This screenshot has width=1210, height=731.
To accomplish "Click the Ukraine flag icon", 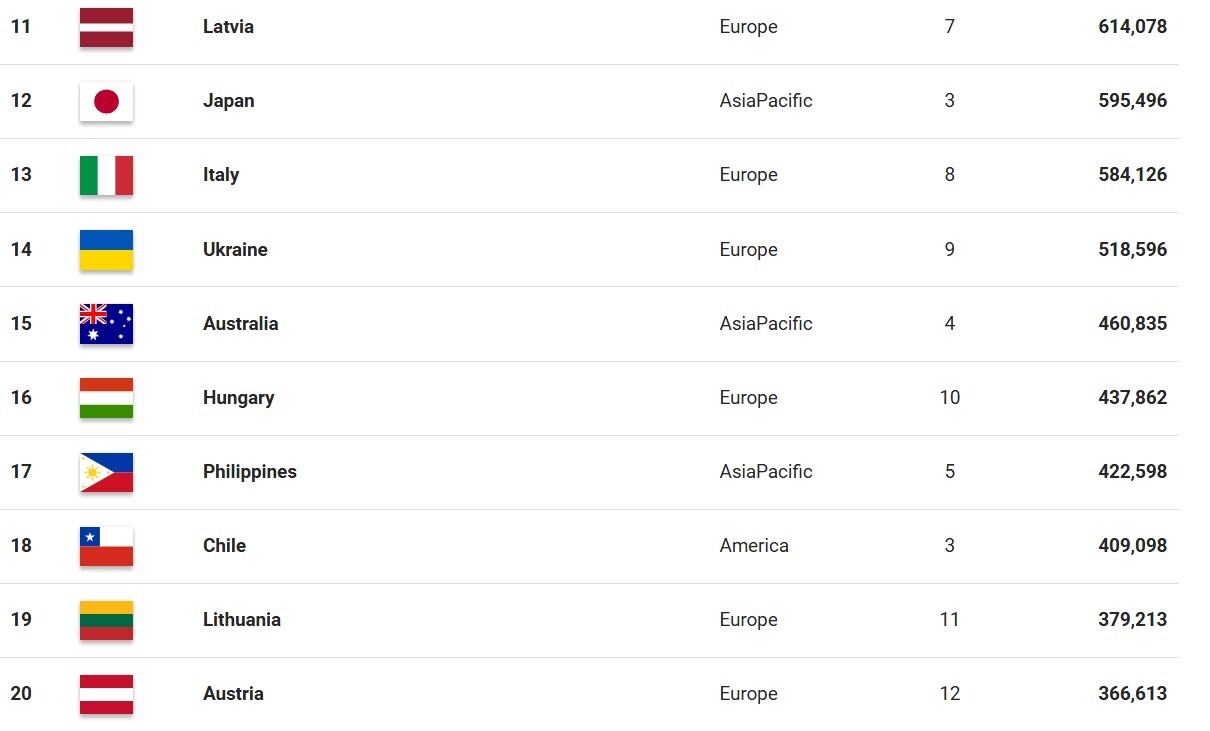I will pos(106,249).
